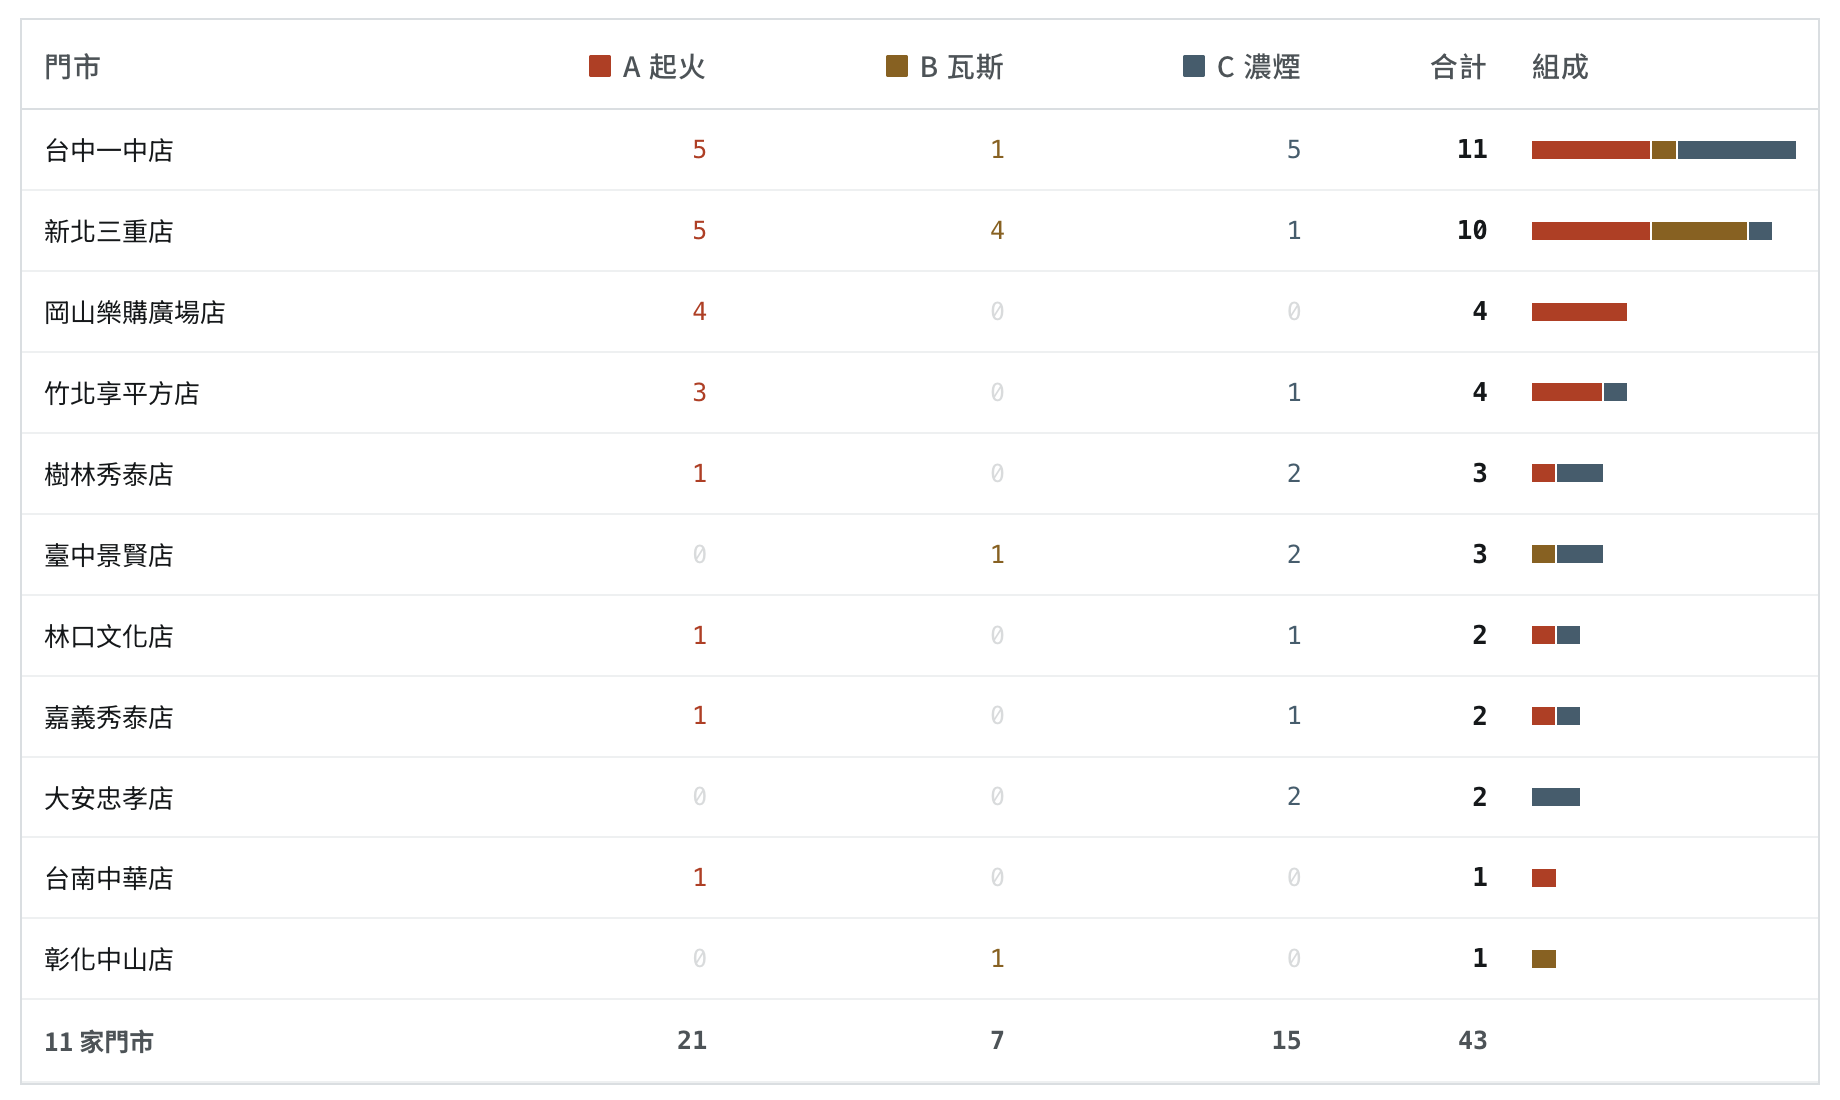Viewport: 1840px width, 1100px height.
Task: Click the B 瓦斯 footer total 7
Action: (997, 1040)
